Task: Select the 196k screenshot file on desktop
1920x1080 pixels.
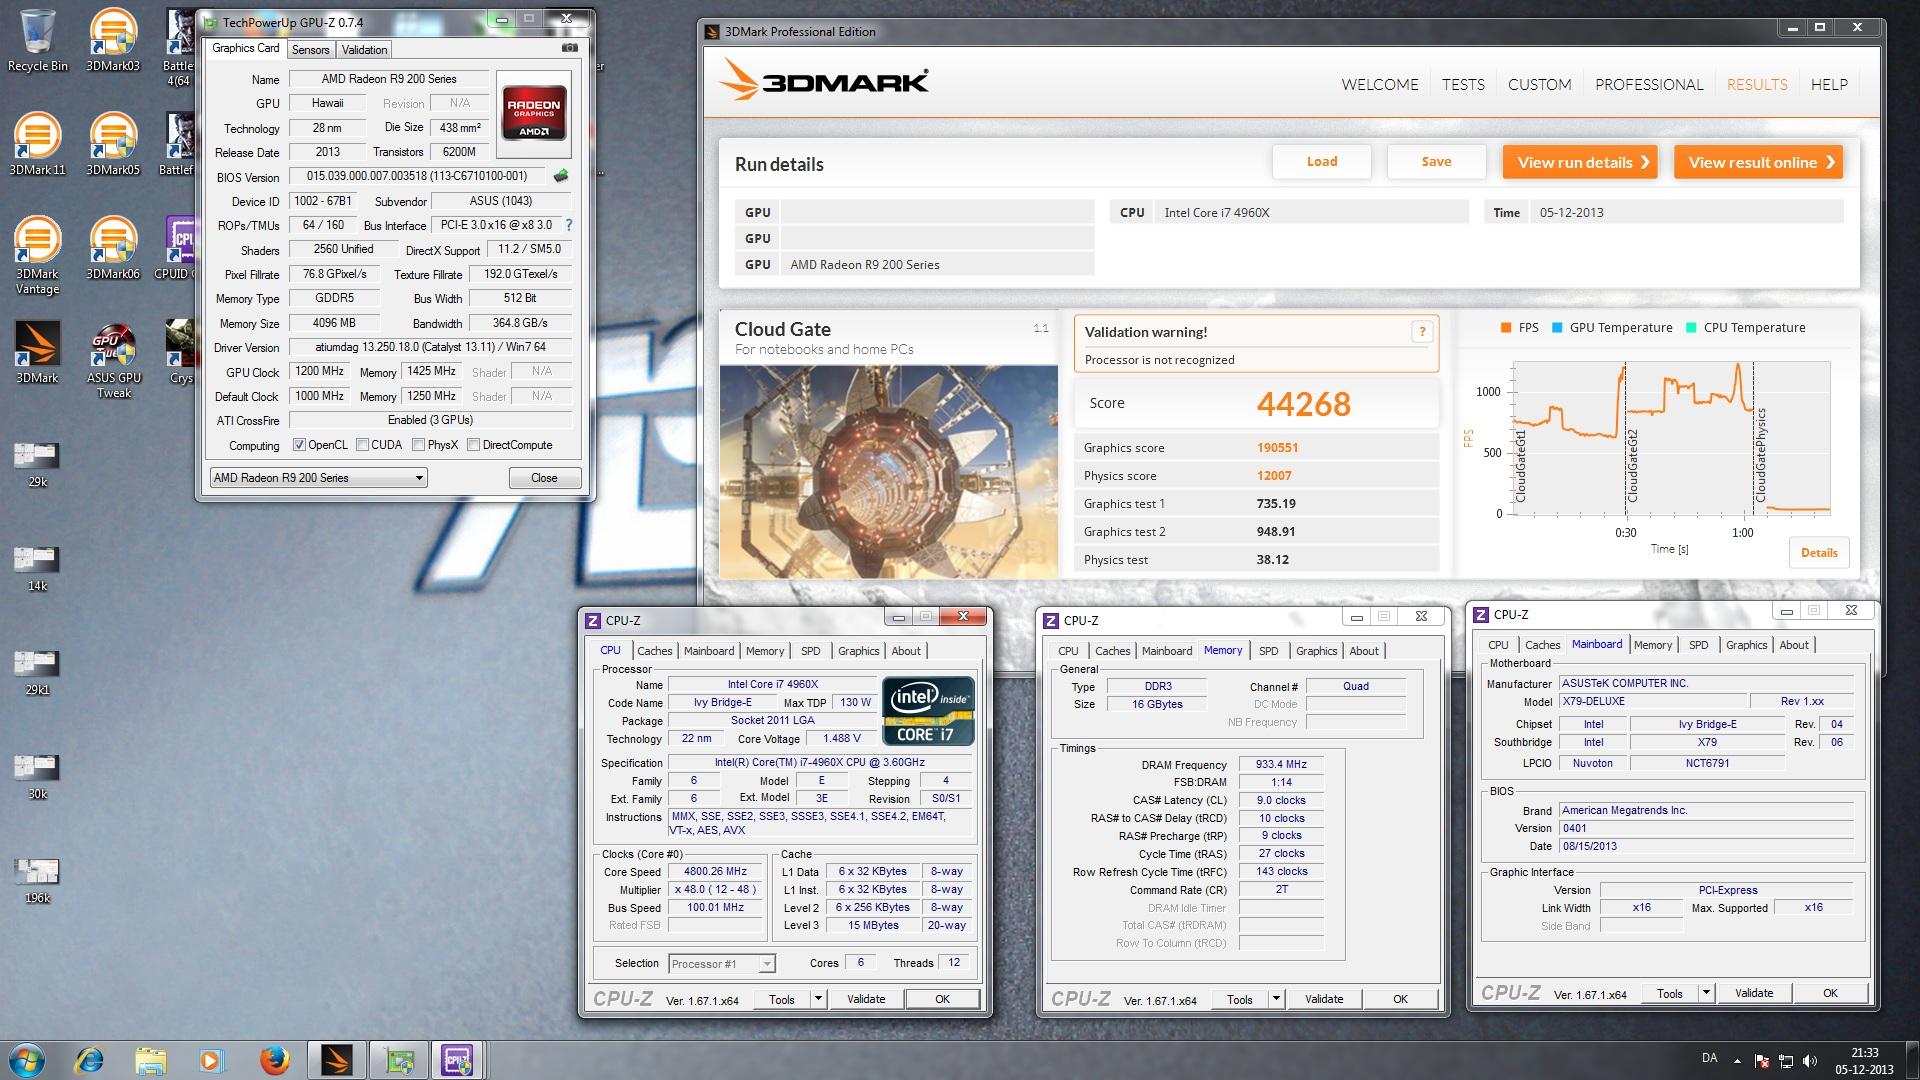Action: pyautogui.click(x=38, y=881)
